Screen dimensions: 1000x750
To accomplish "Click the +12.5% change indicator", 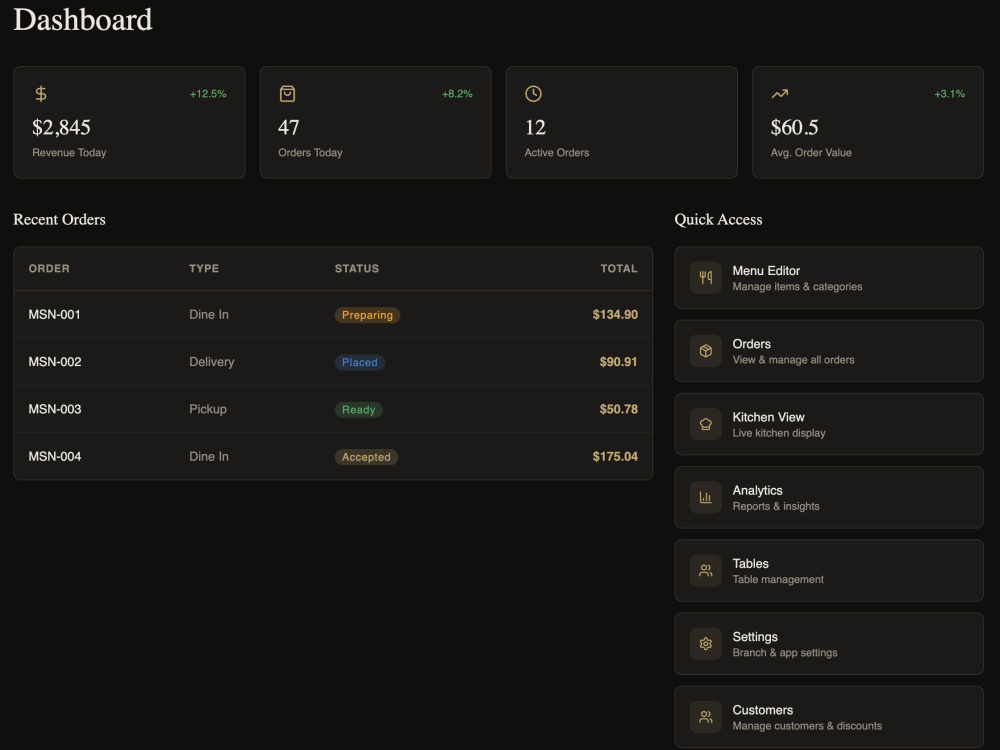I will (208, 94).
